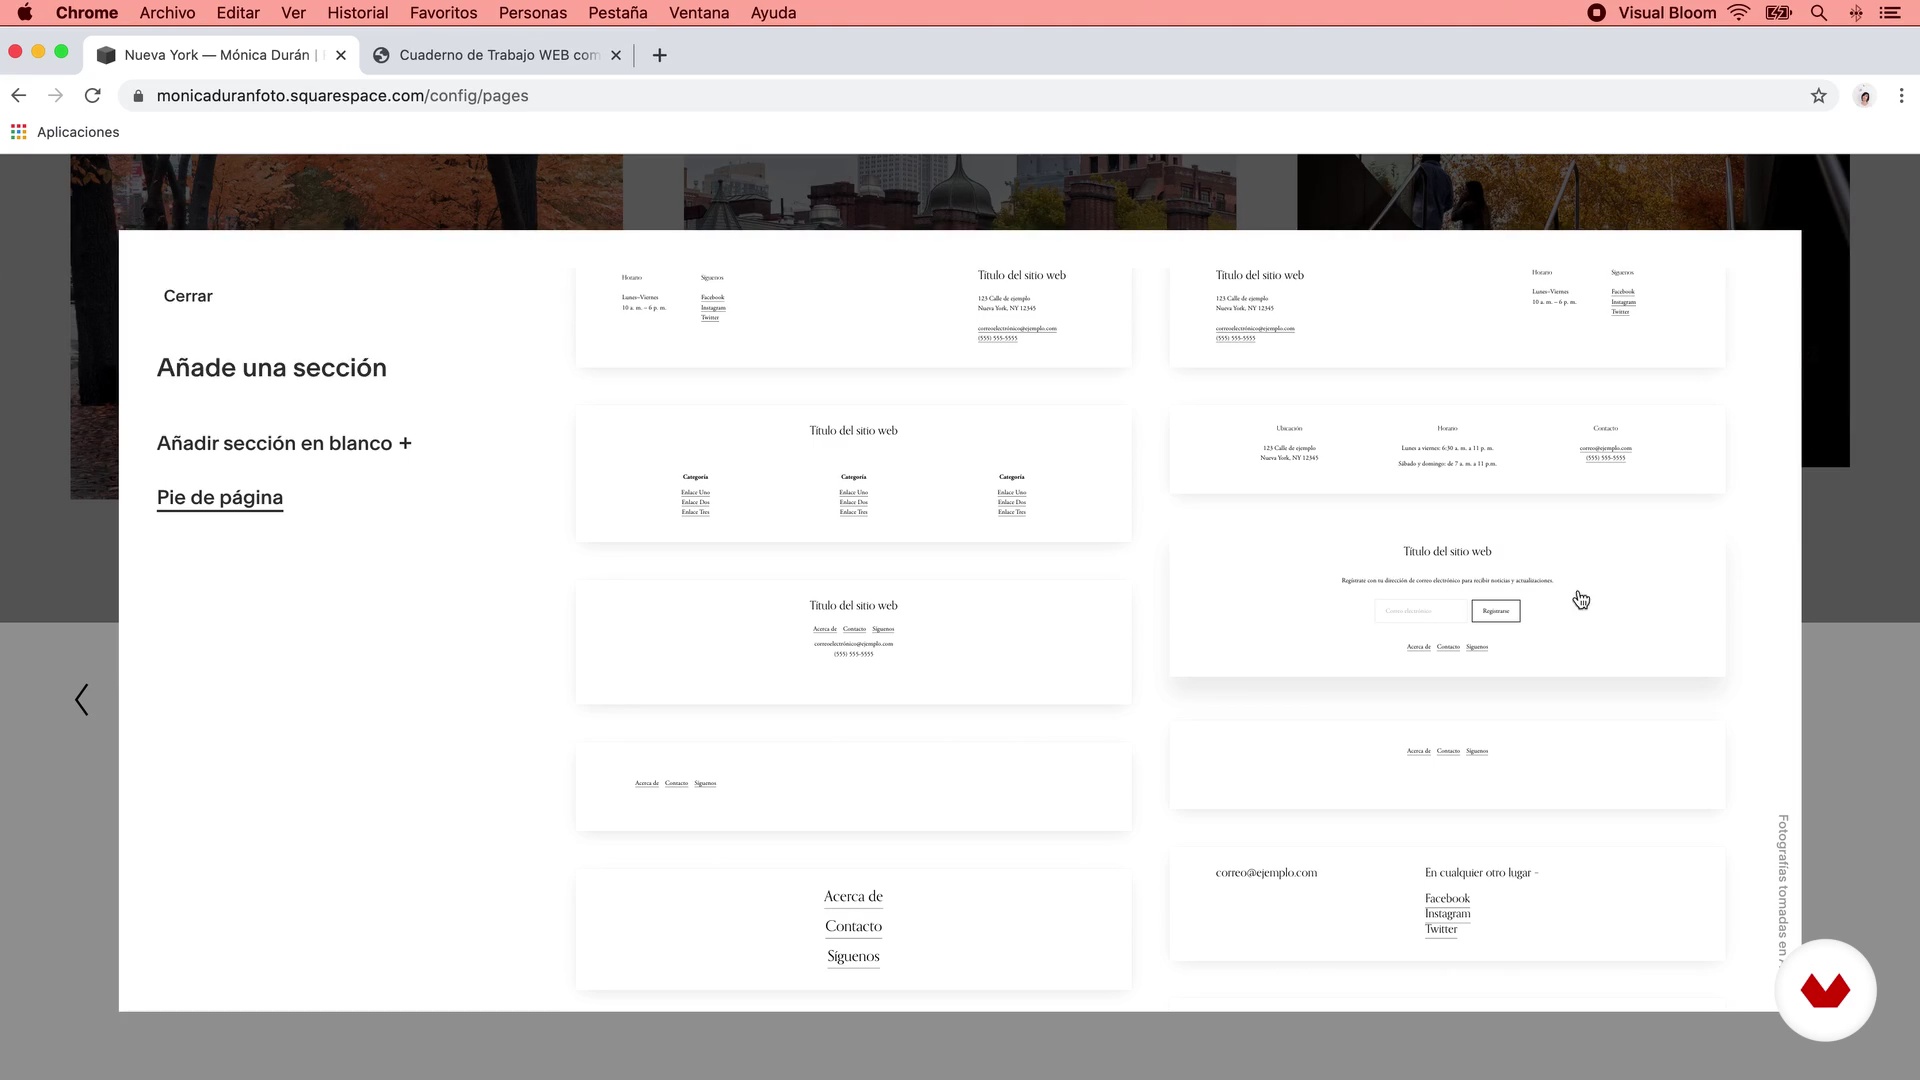1920x1080 pixels.
Task: Open the Historial menu
Action: 358,13
